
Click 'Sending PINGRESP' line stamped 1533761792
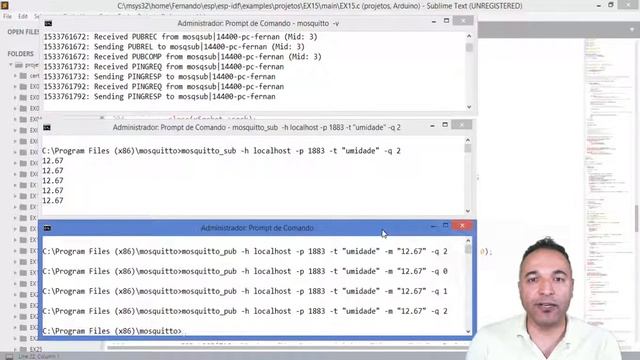pyautogui.click(x=160, y=97)
